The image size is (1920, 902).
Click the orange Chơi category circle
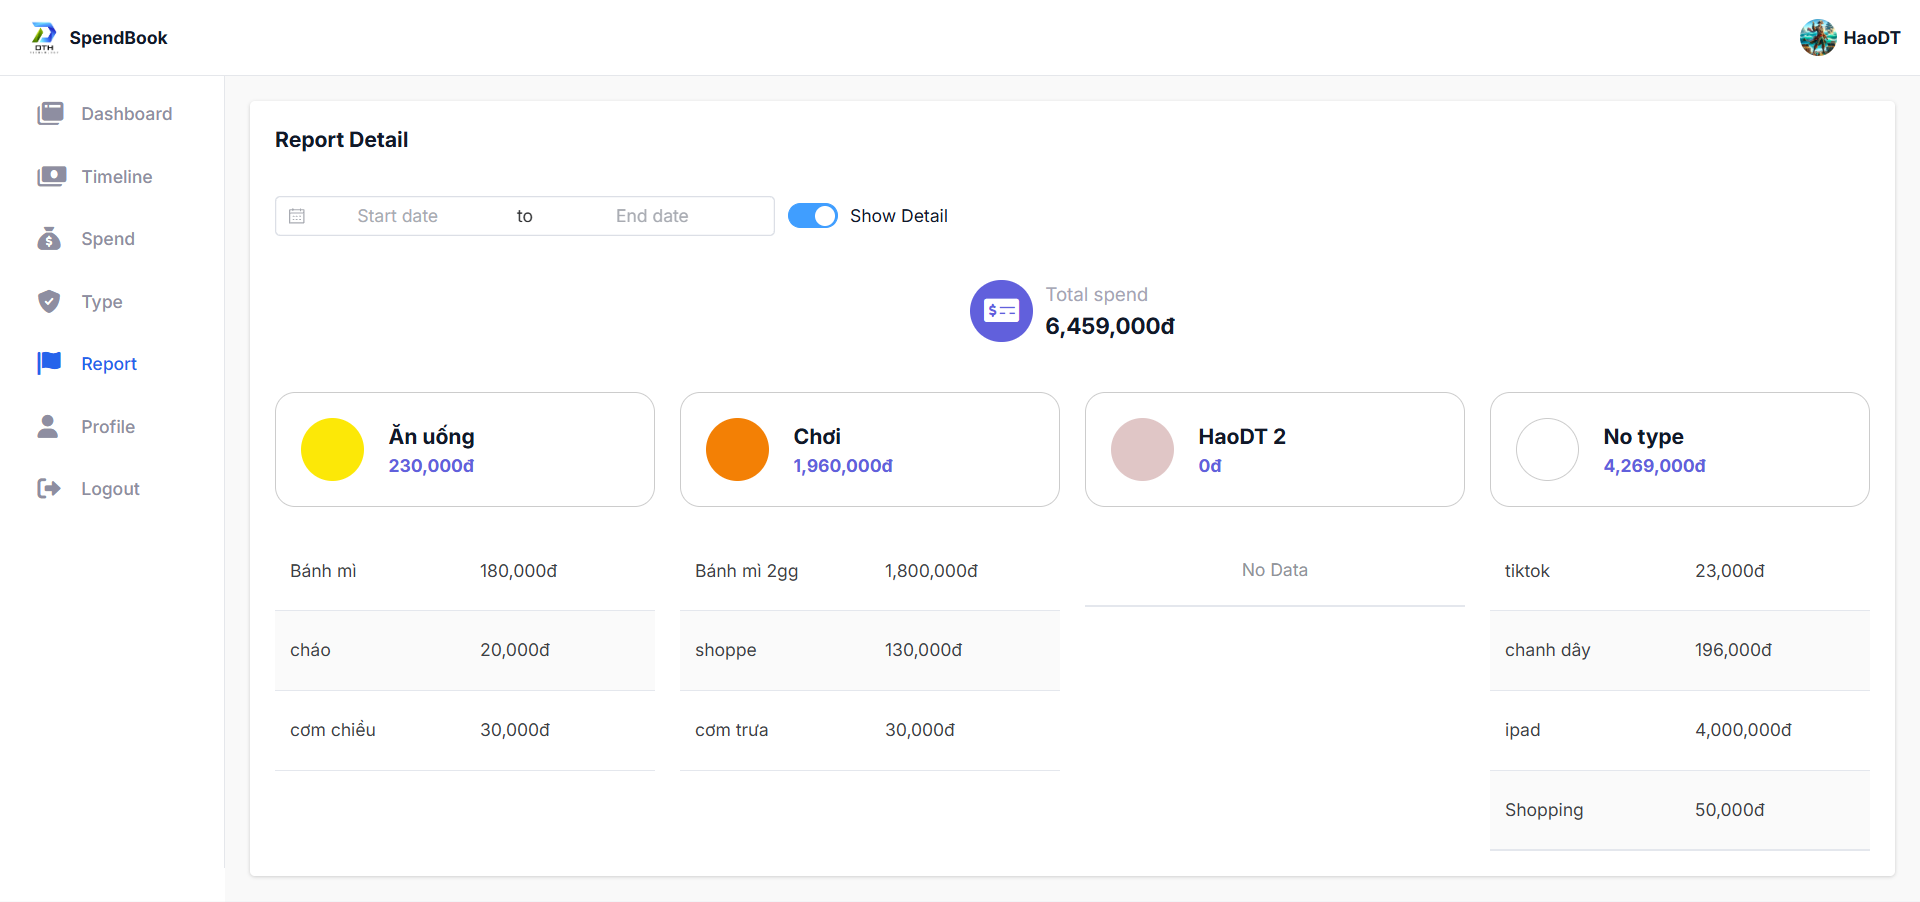[737, 449]
